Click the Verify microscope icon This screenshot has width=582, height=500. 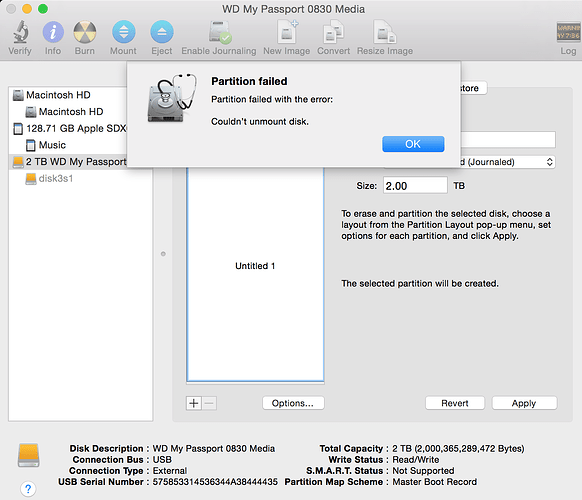point(20,32)
